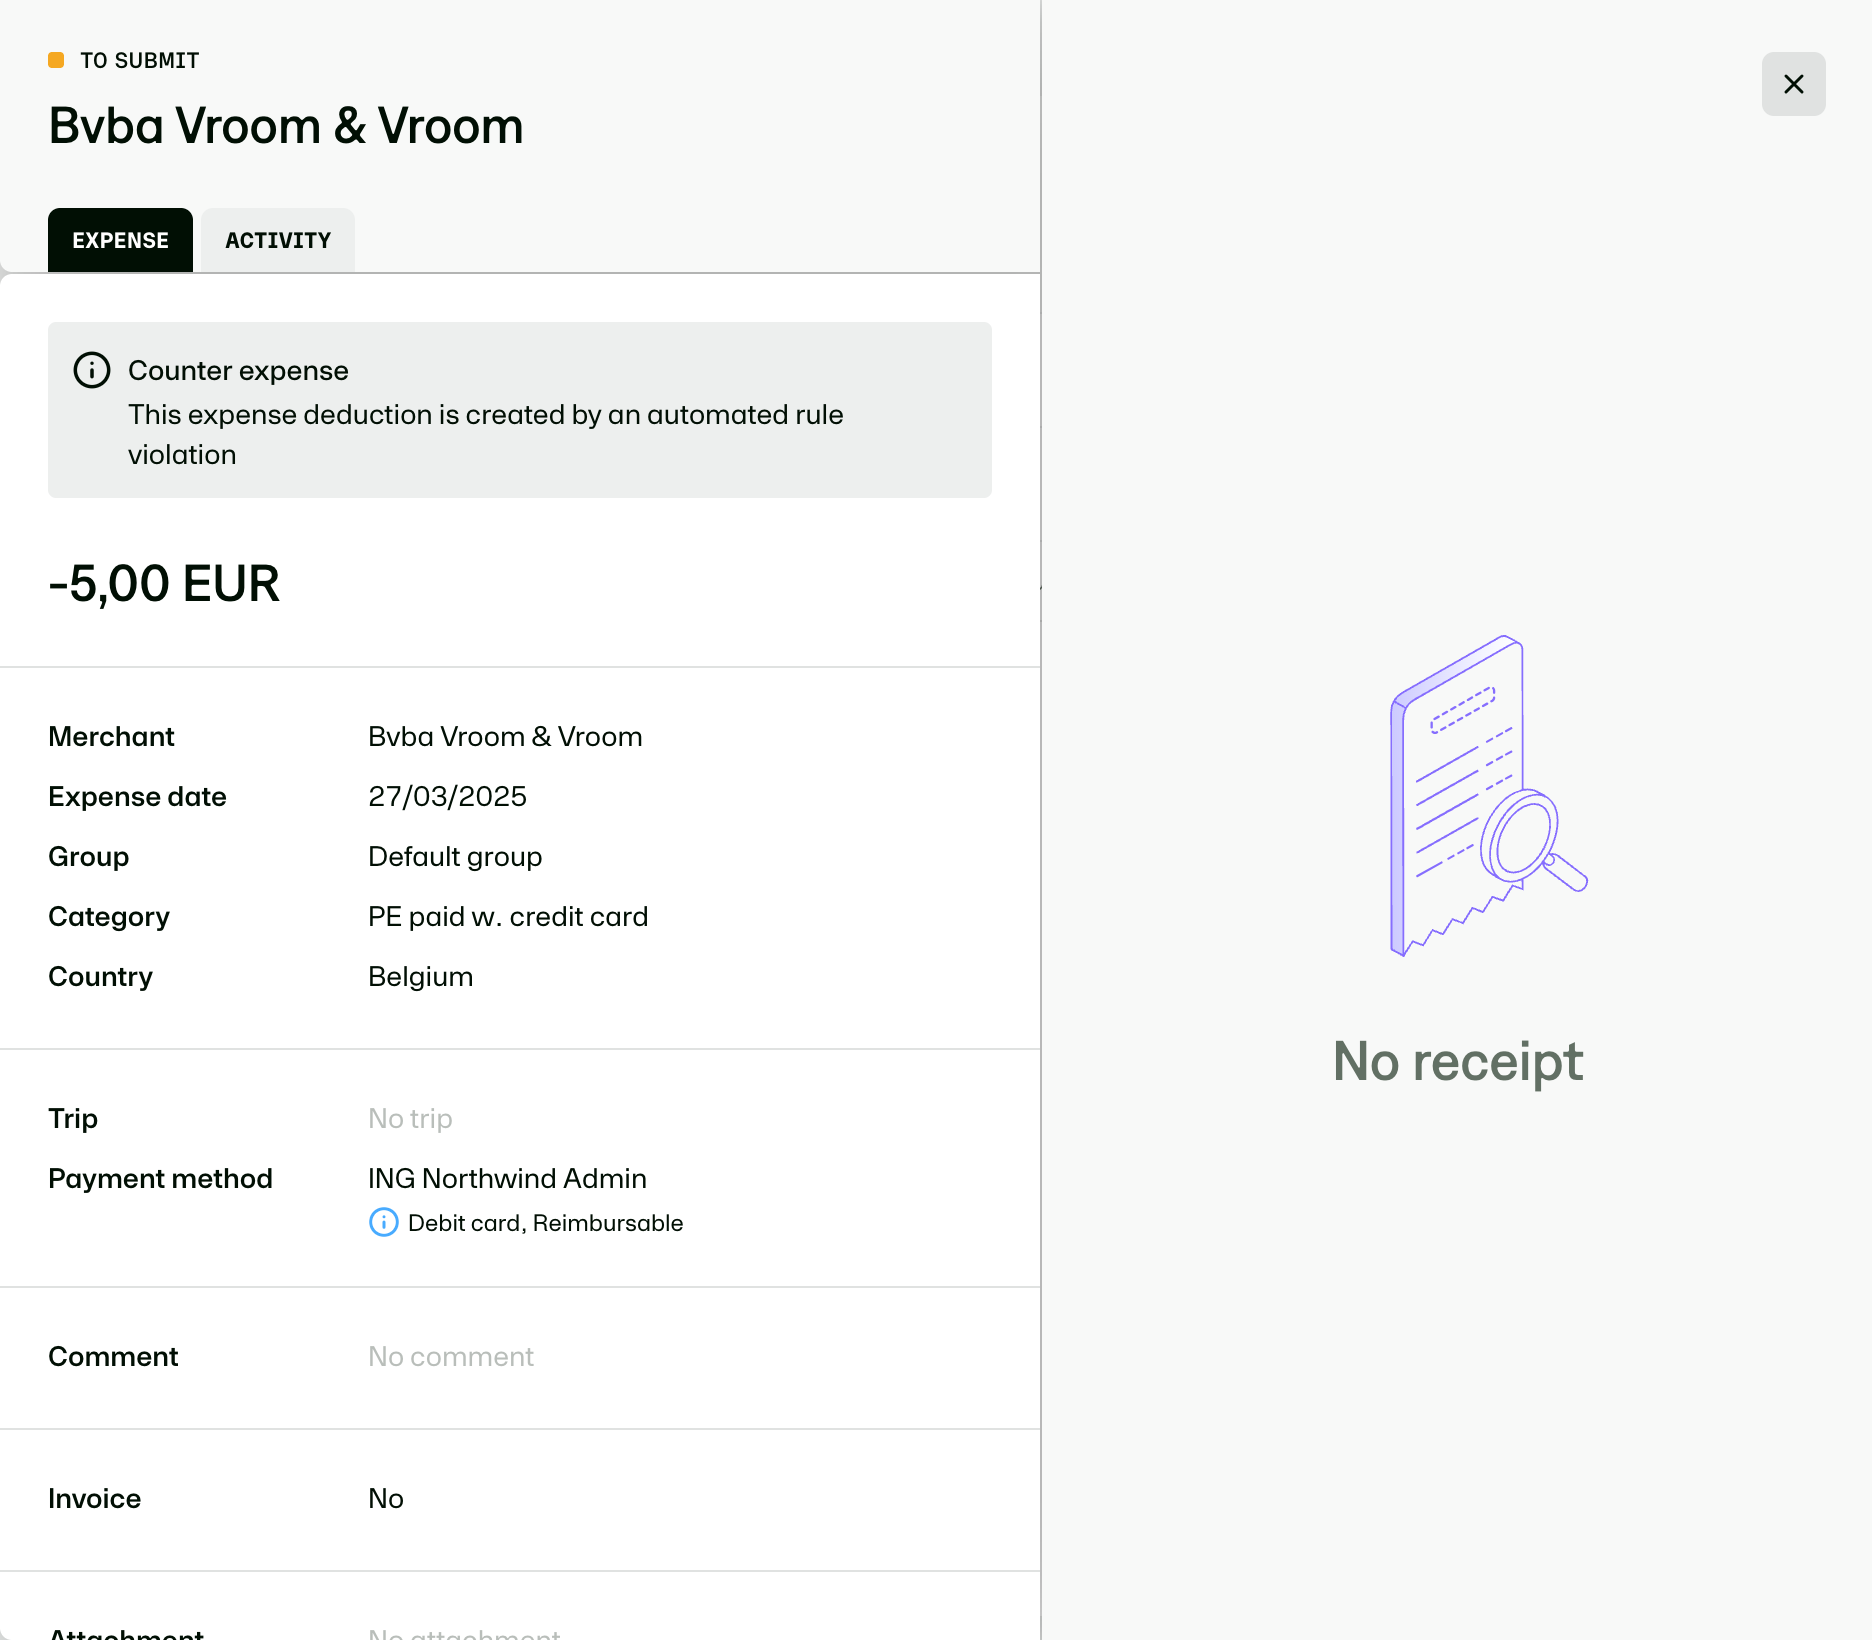Click the No receipt illustration
Viewport: 1872px width, 1640px height.
[x=1488, y=796]
